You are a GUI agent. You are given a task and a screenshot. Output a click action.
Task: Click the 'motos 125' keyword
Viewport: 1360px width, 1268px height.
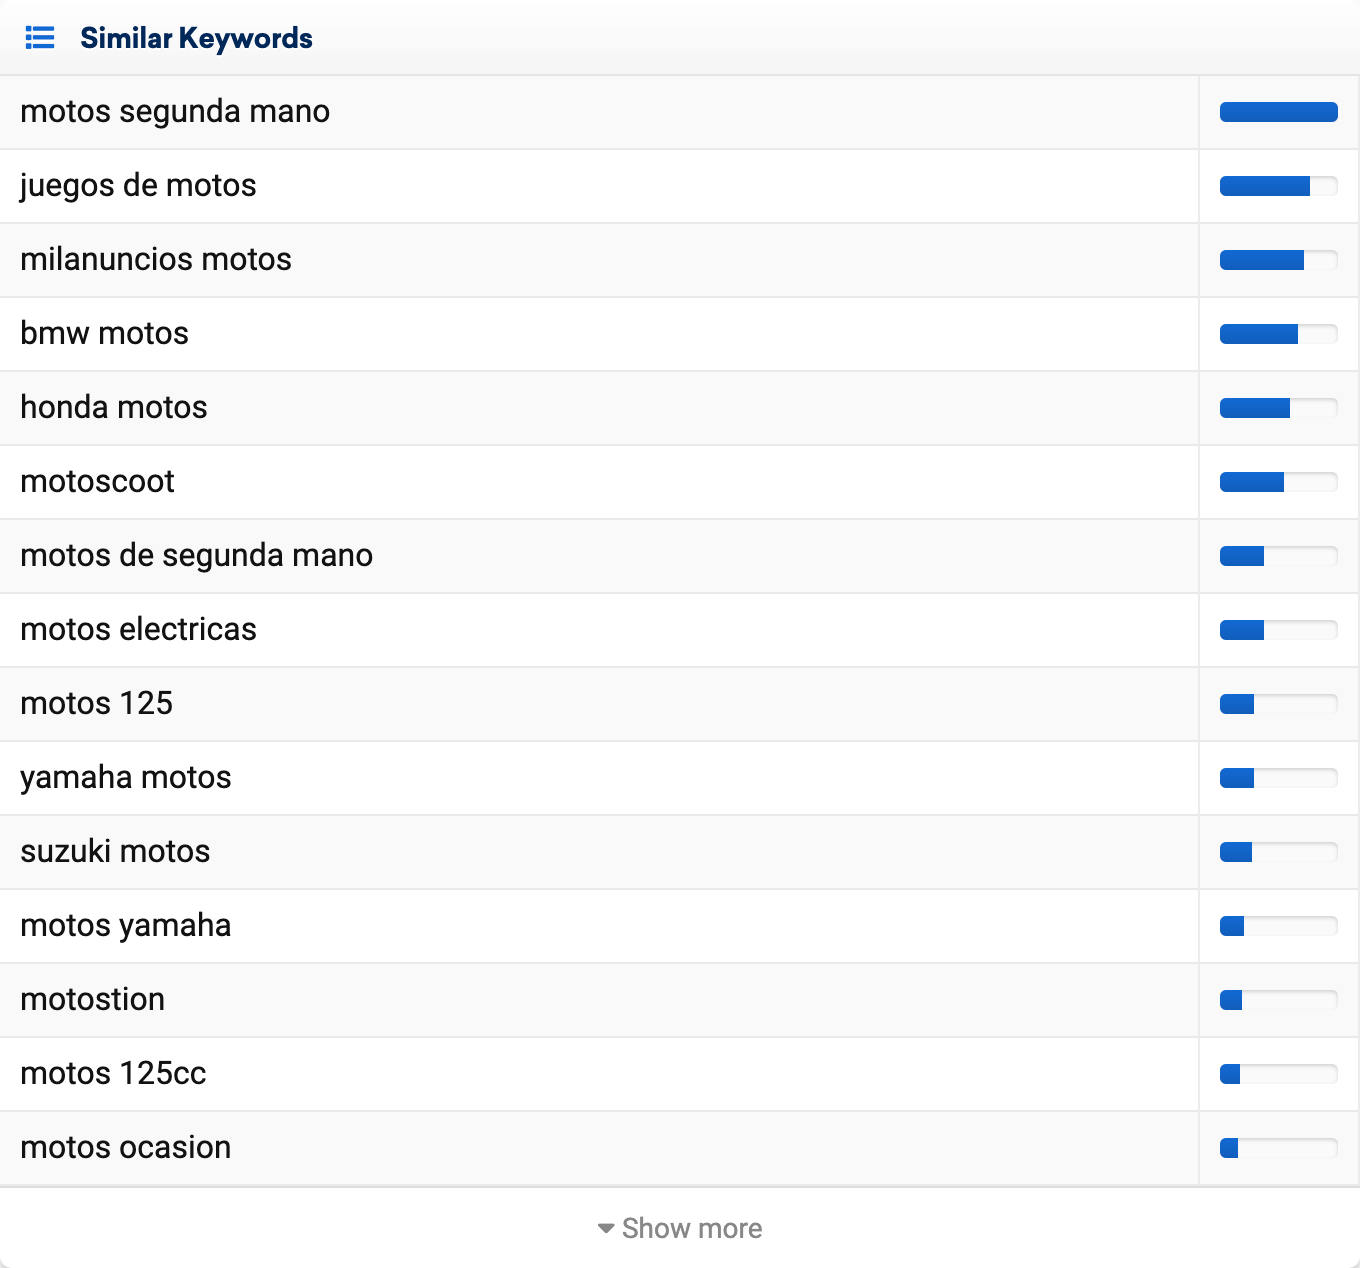click(96, 703)
